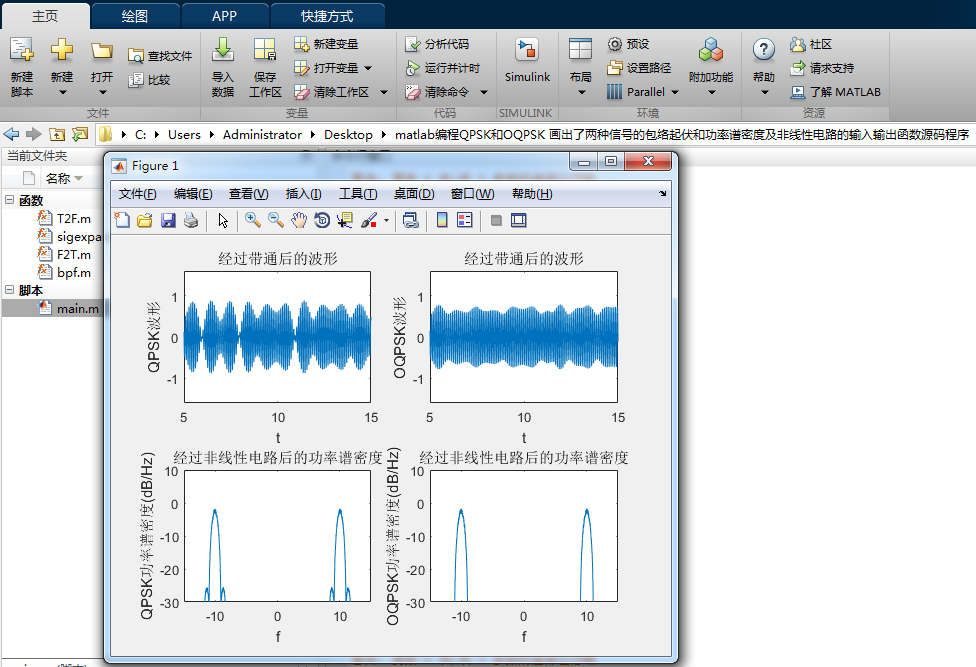This screenshot has width=976, height=667.
Task: Select Data Cursor tool
Action: tap(345, 220)
